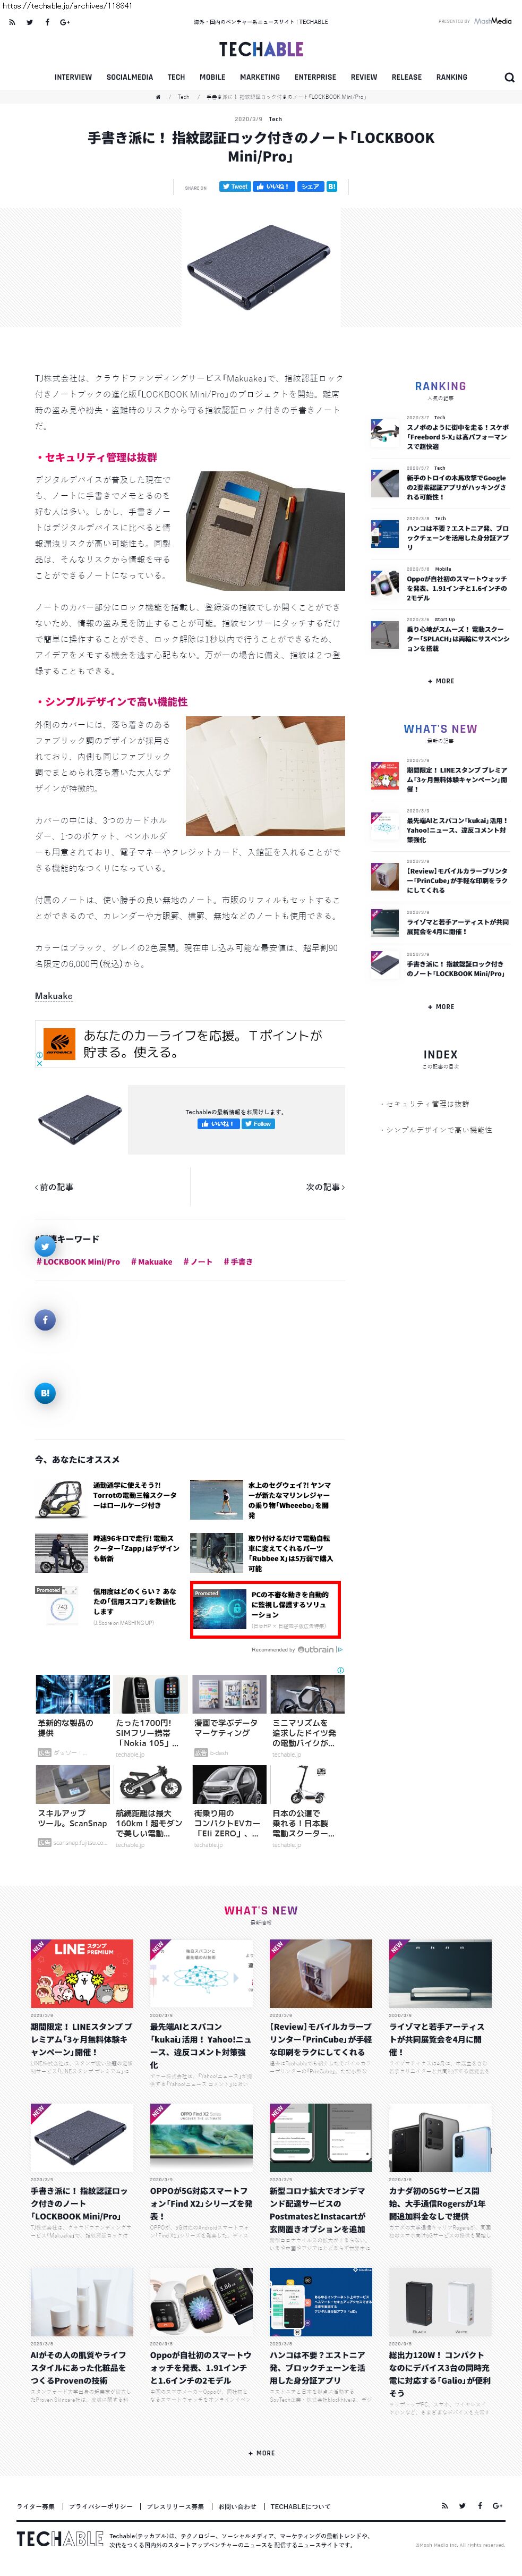This screenshot has width=522, height=2576.
Task: Click Tweet button below article title
Action: 235,187
